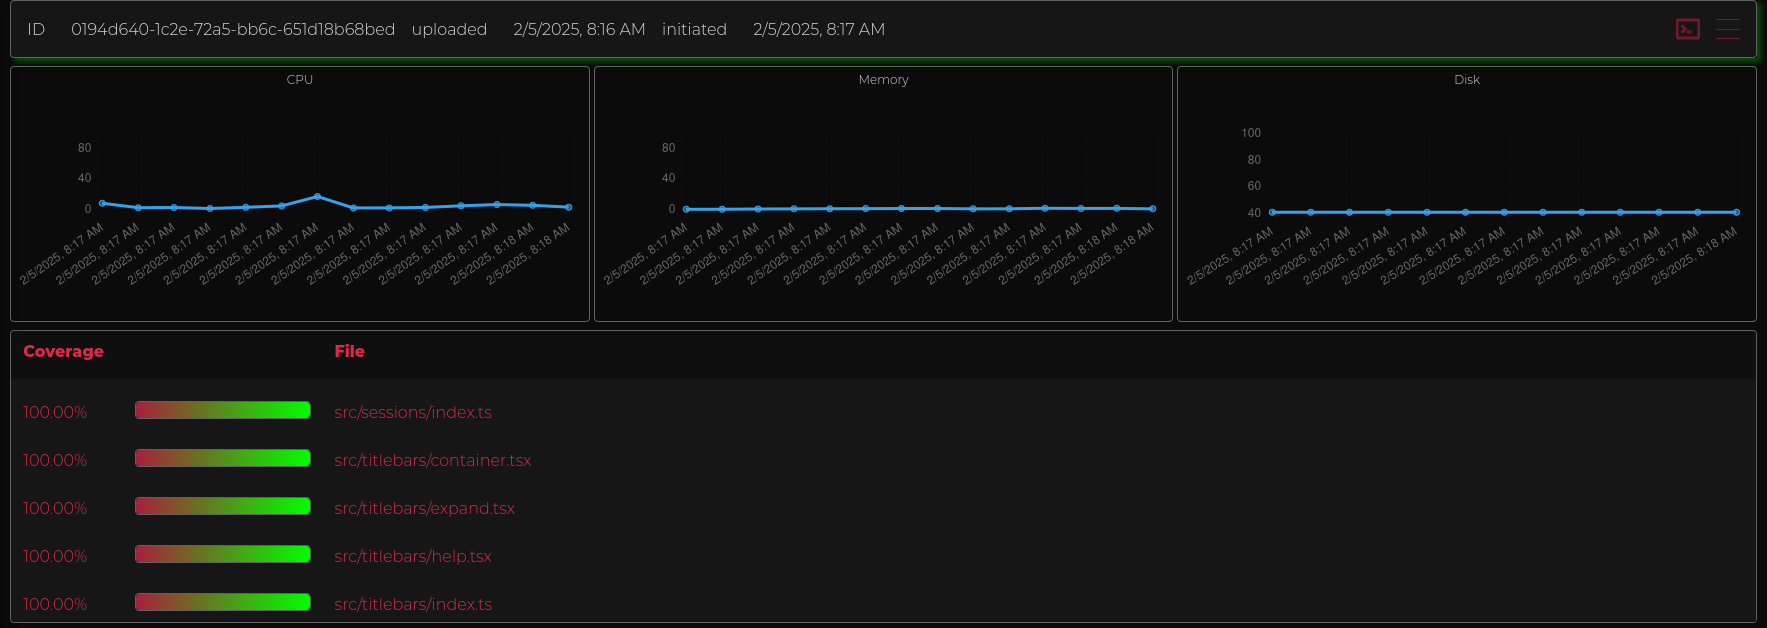Click first data point on CPU chart

pyautogui.click(x=102, y=203)
